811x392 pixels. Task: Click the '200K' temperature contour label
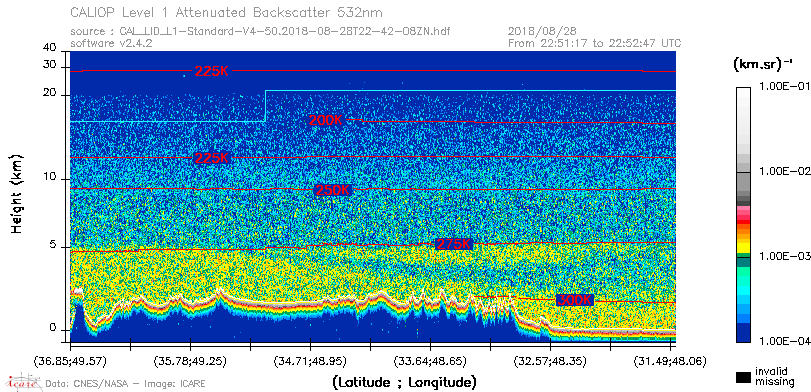[326, 120]
